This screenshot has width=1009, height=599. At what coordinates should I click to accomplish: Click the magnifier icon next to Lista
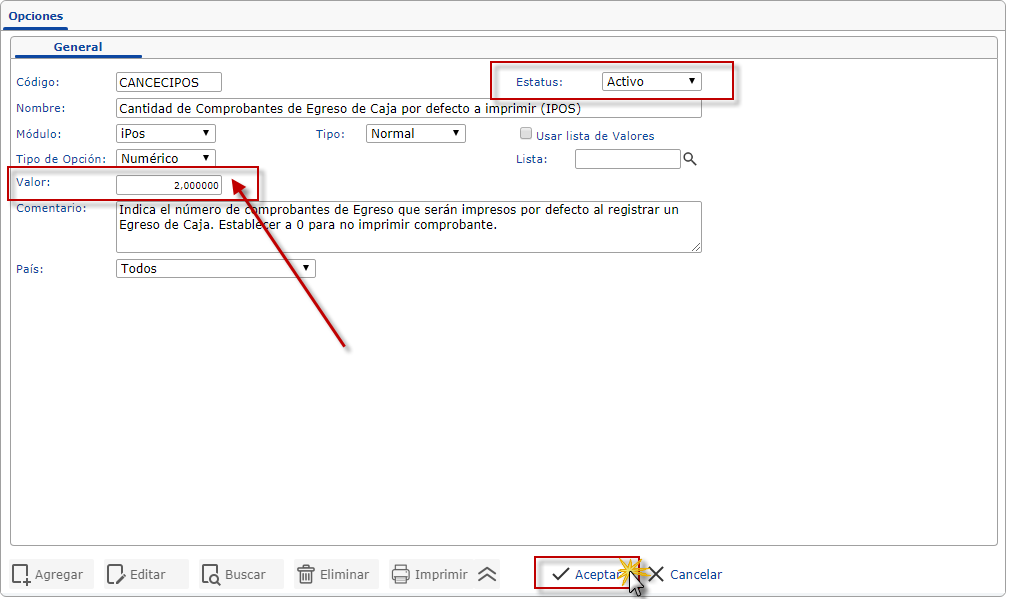coord(690,159)
